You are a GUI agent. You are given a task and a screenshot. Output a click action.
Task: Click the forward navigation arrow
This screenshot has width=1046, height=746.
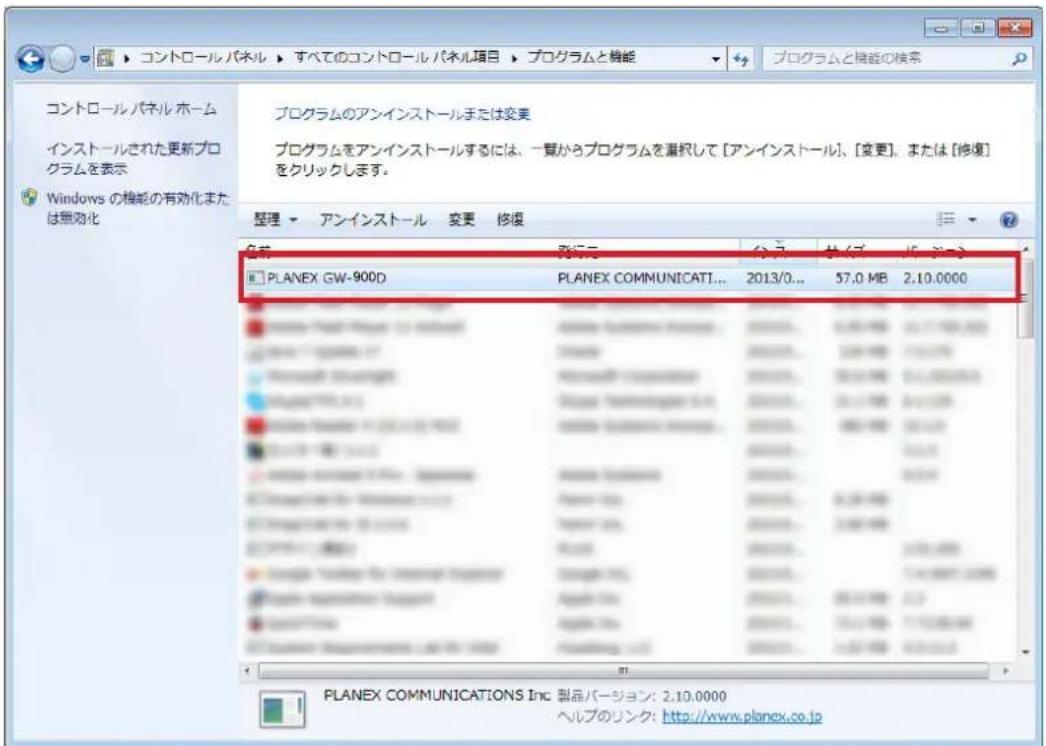click(63, 59)
